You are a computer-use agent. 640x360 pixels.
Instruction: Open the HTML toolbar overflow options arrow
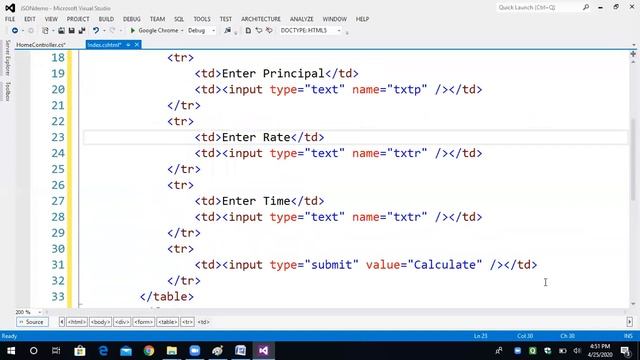pos(347,32)
